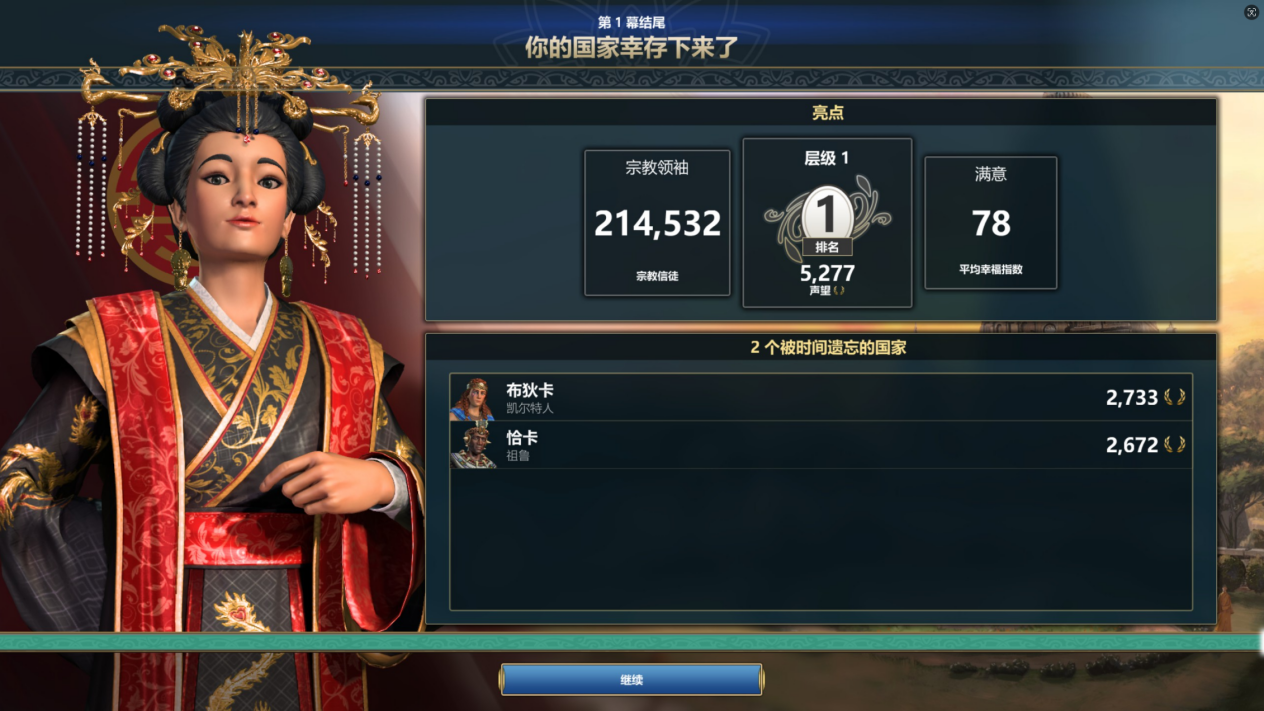Click the 2 个被时间遗忘的国家 header
The width and height of the screenshot is (1264, 711).
coord(827,348)
